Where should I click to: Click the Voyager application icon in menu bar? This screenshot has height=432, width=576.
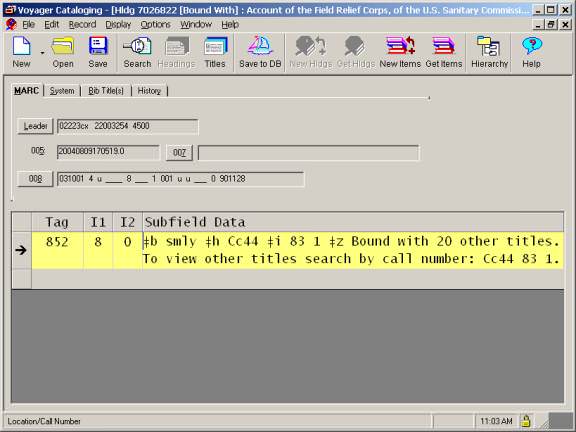(x=11, y=25)
